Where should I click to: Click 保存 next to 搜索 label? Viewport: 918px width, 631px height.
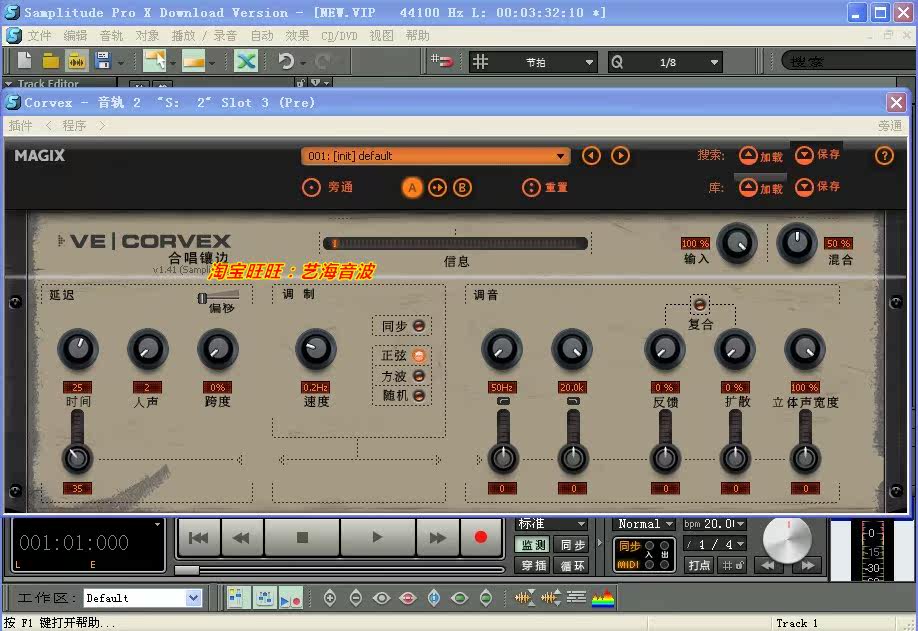coord(818,155)
